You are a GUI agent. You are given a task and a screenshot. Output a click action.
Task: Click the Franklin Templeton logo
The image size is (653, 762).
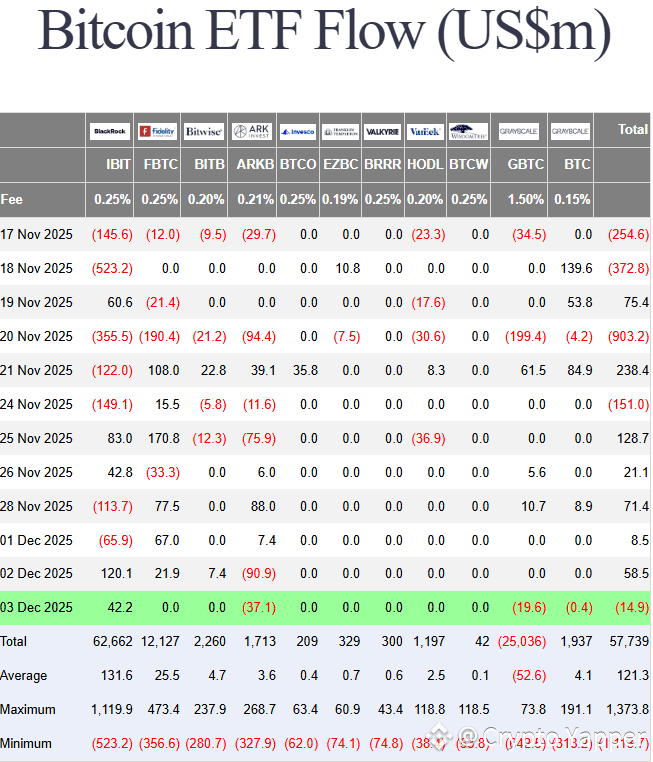click(340, 131)
